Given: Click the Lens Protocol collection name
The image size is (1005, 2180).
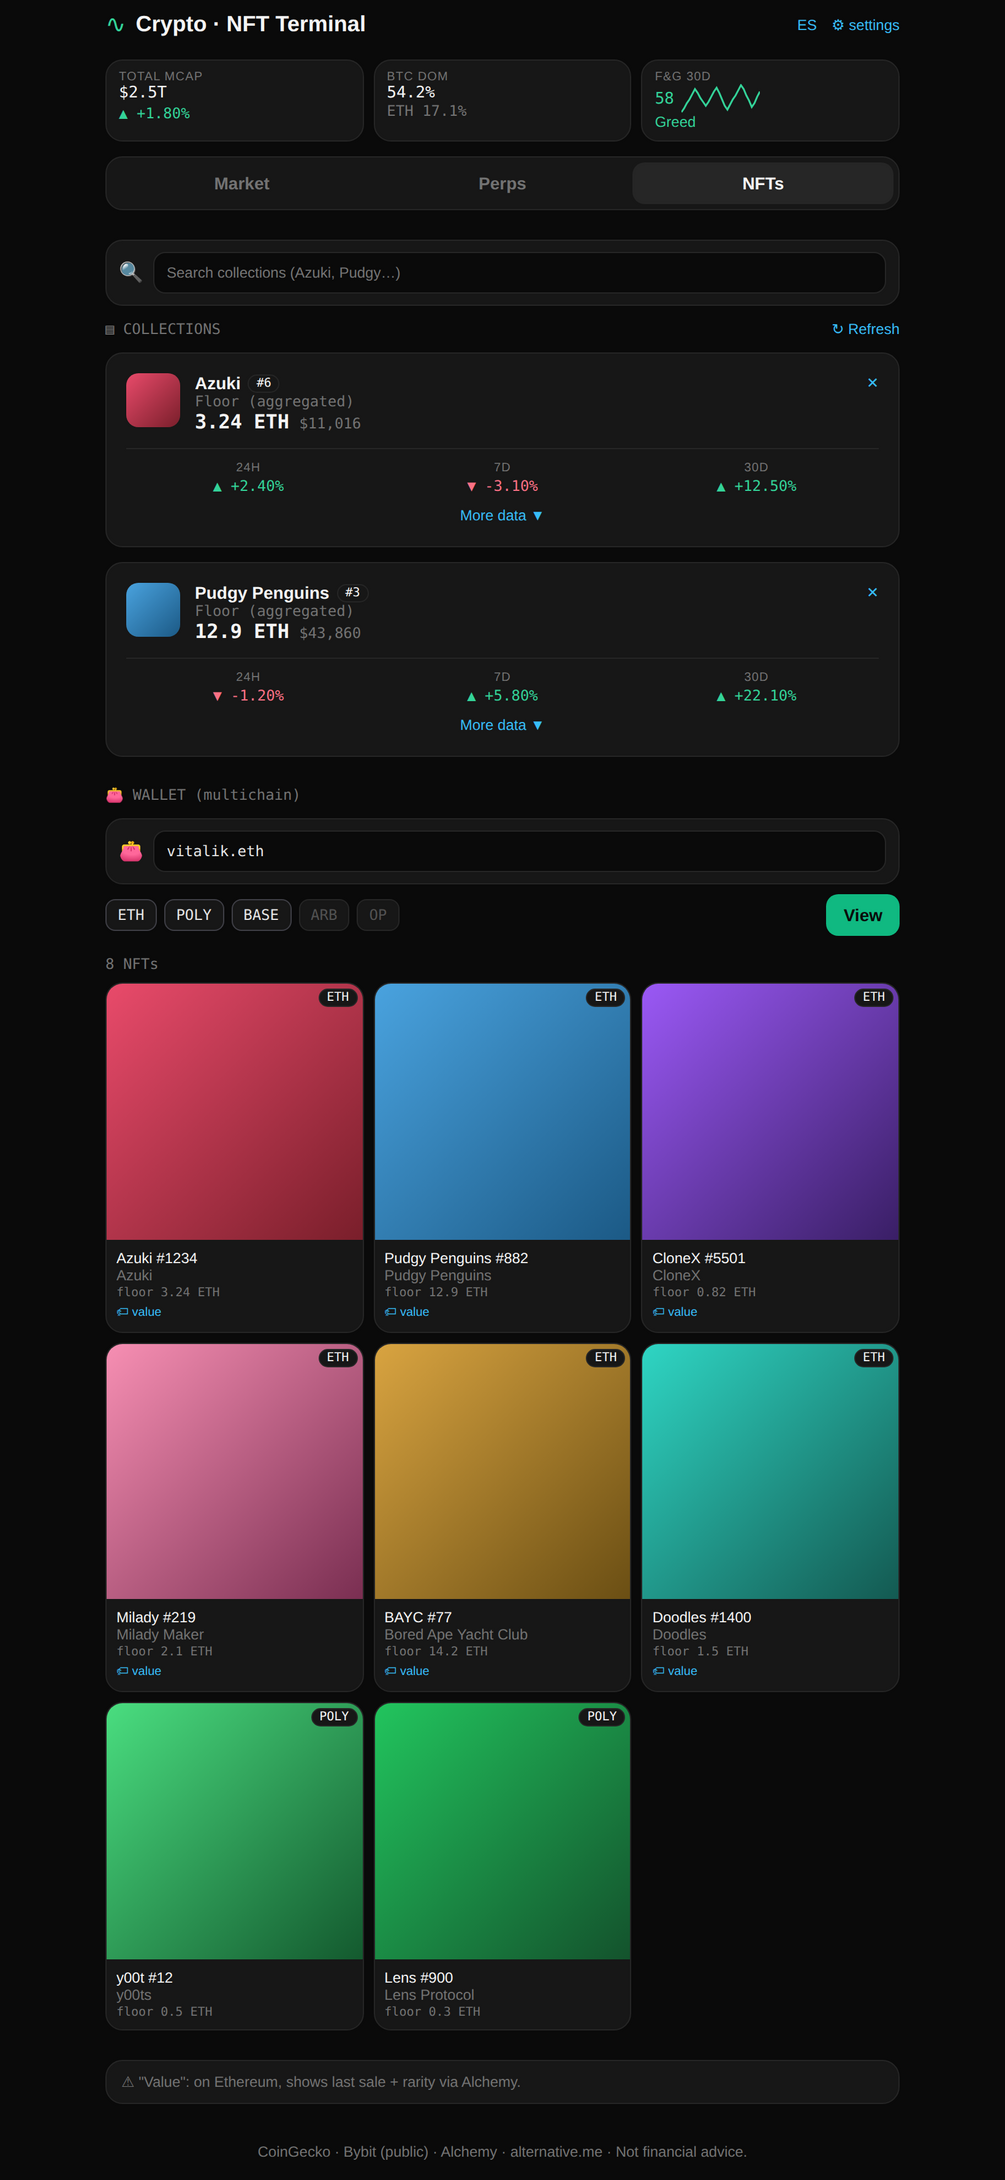Looking at the screenshot, I should [429, 1994].
